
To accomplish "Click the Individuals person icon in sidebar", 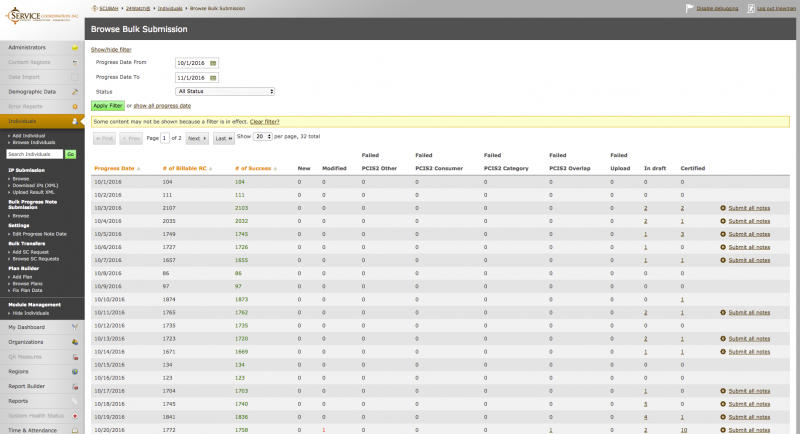I will coord(75,121).
